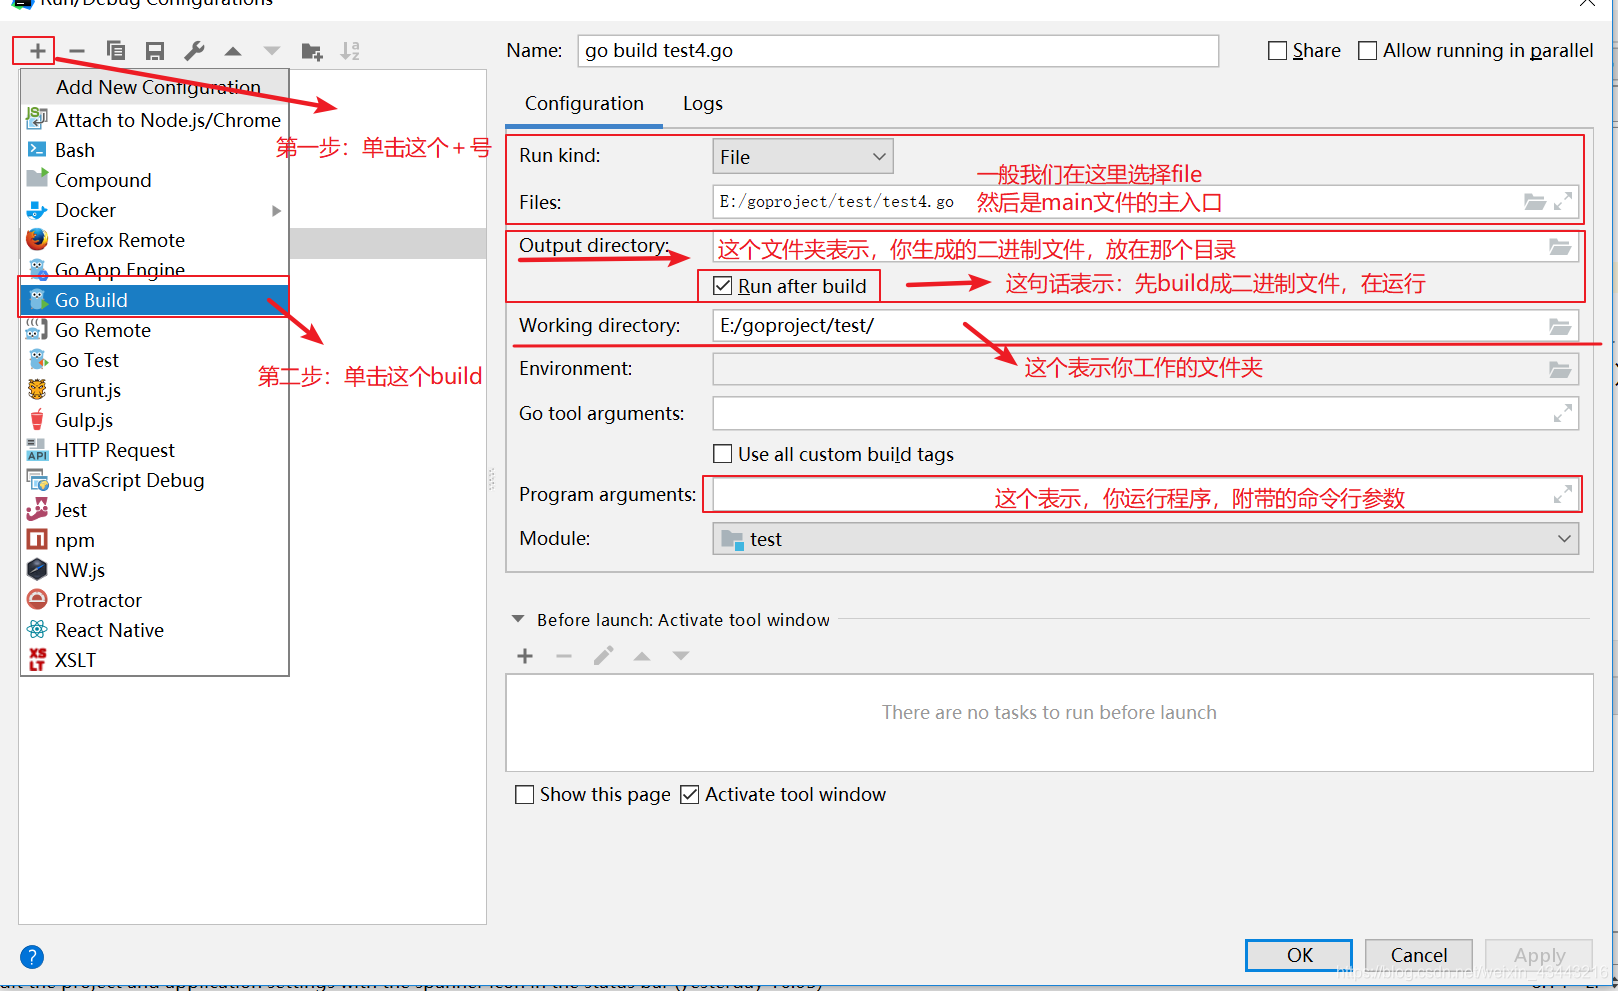Click into the Name field
Image resolution: width=1618 pixels, height=991 pixels.
[x=898, y=51]
